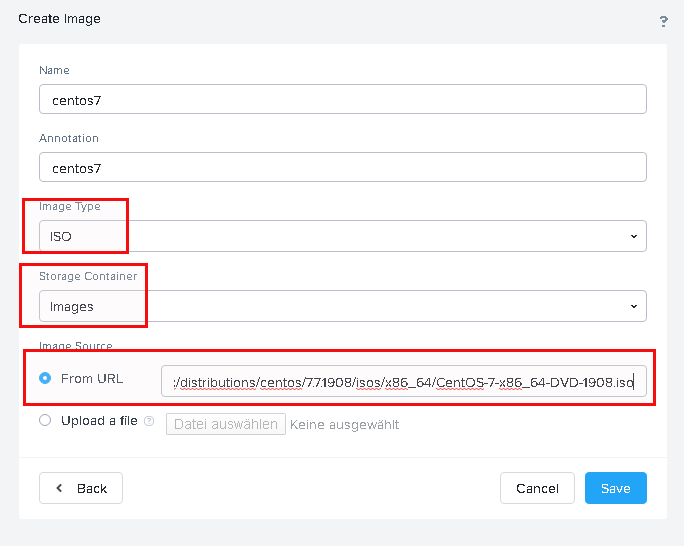Click the Create Image dialog title

[x=59, y=19]
